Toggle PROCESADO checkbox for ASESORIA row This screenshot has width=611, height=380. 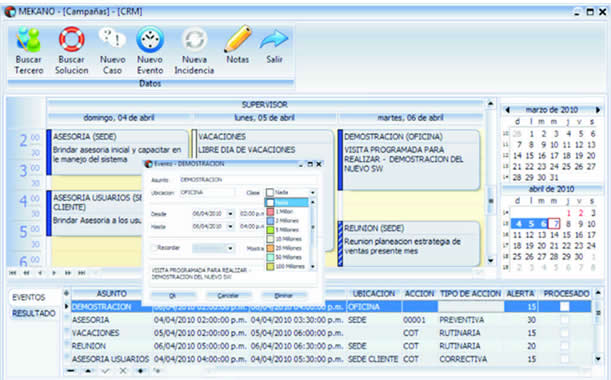coord(564,320)
